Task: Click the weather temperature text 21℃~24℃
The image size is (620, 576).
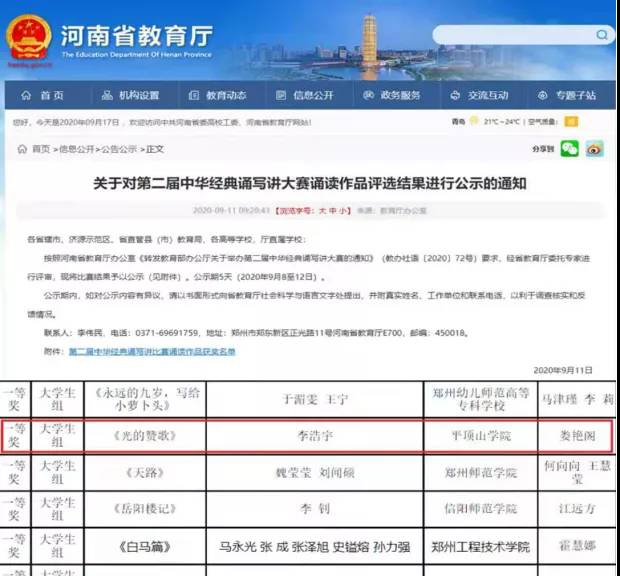Action: point(501,121)
